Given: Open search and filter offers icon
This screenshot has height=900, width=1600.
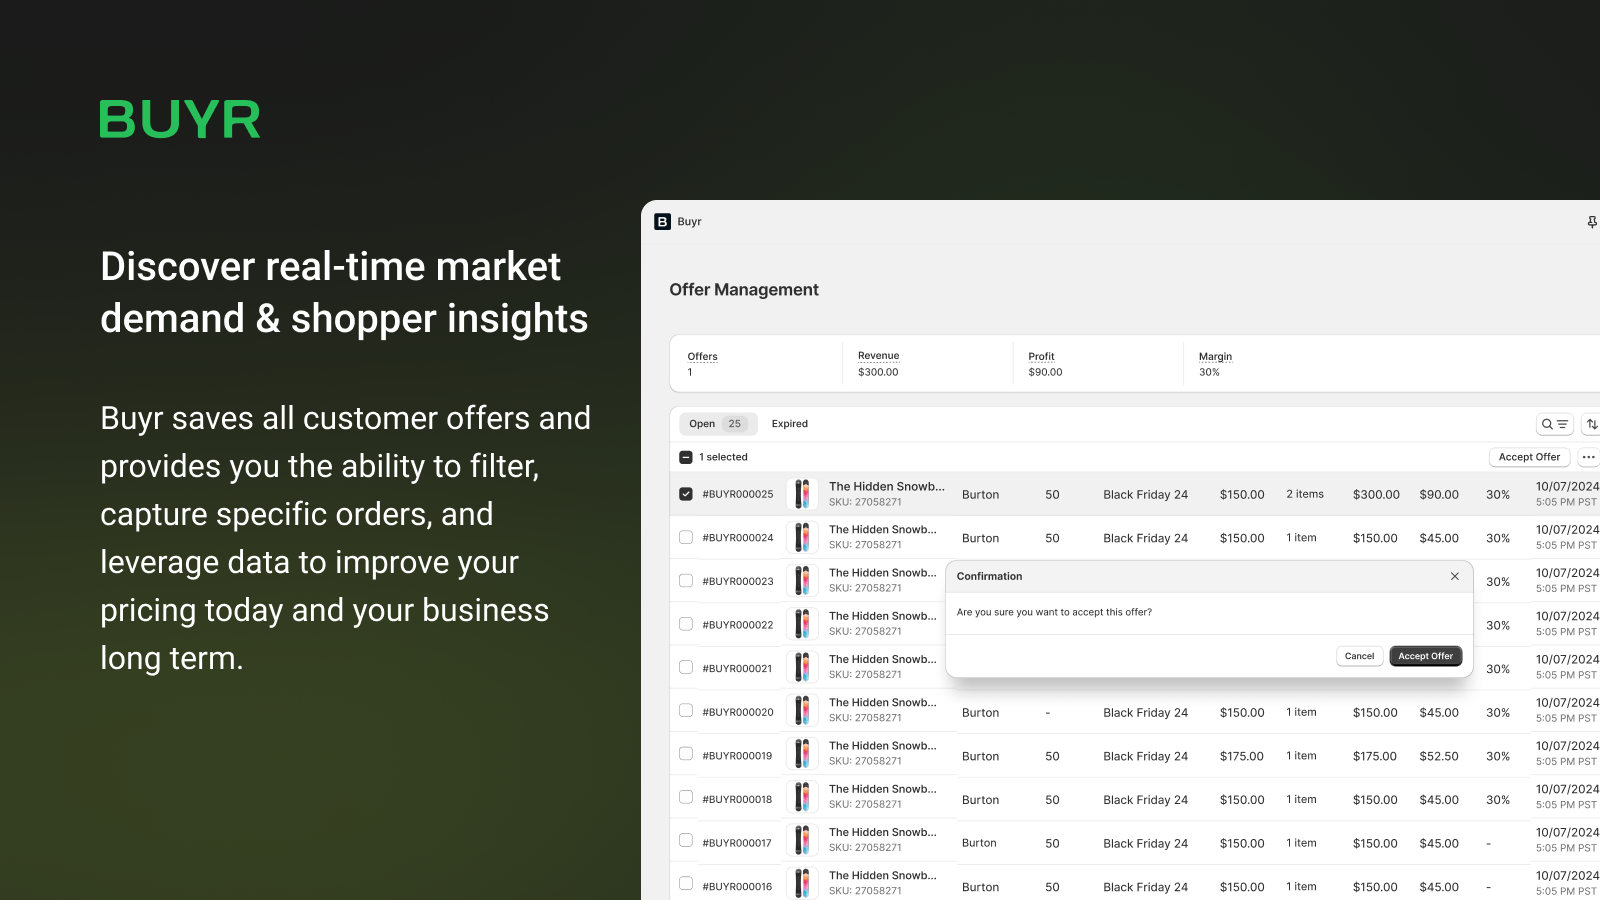Looking at the screenshot, I should pos(1554,424).
